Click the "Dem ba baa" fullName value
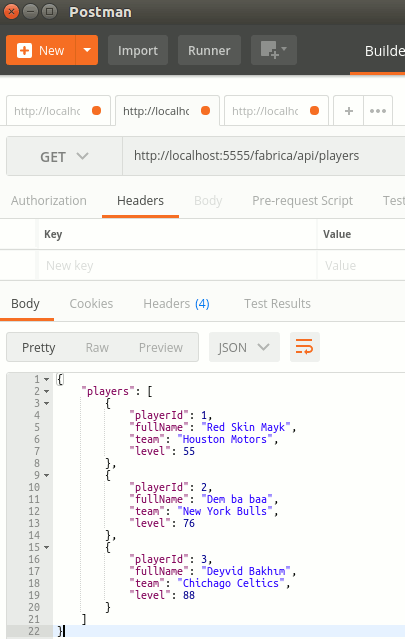 click(237, 499)
